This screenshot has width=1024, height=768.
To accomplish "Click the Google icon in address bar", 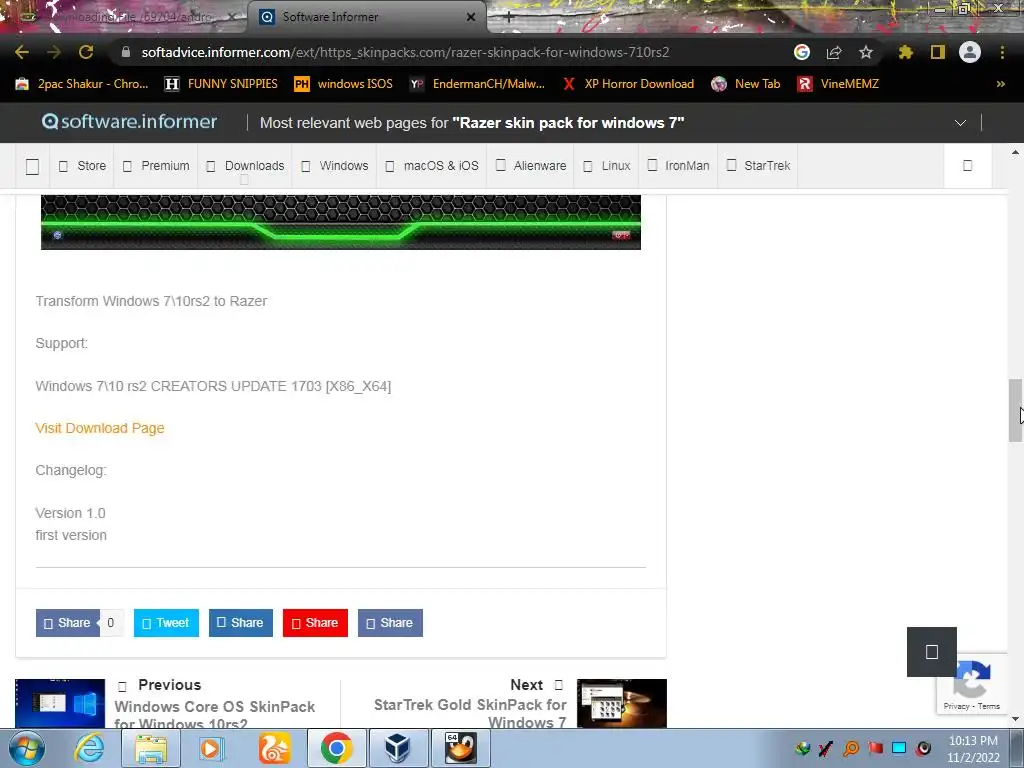I will [x=802, y=52].
